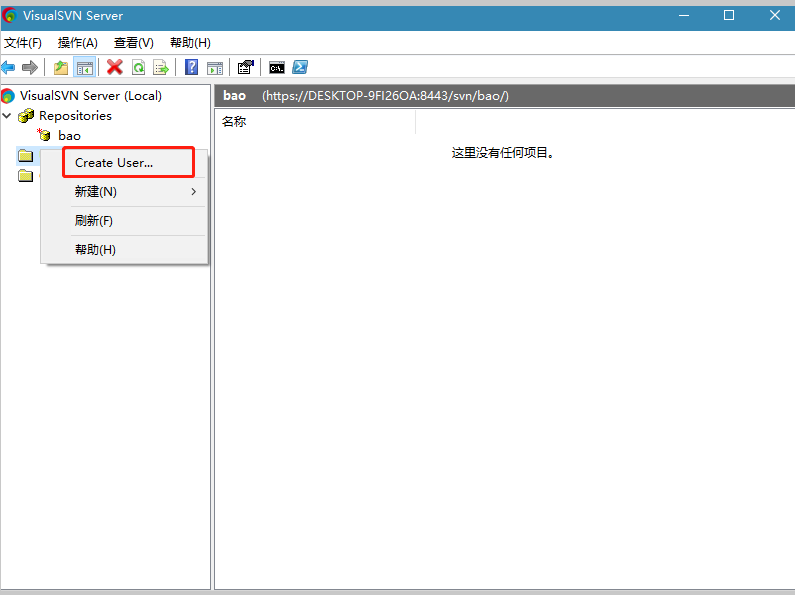Launch the PowerShell toolbar icon
795x595 pixels.
pos(300,67)
